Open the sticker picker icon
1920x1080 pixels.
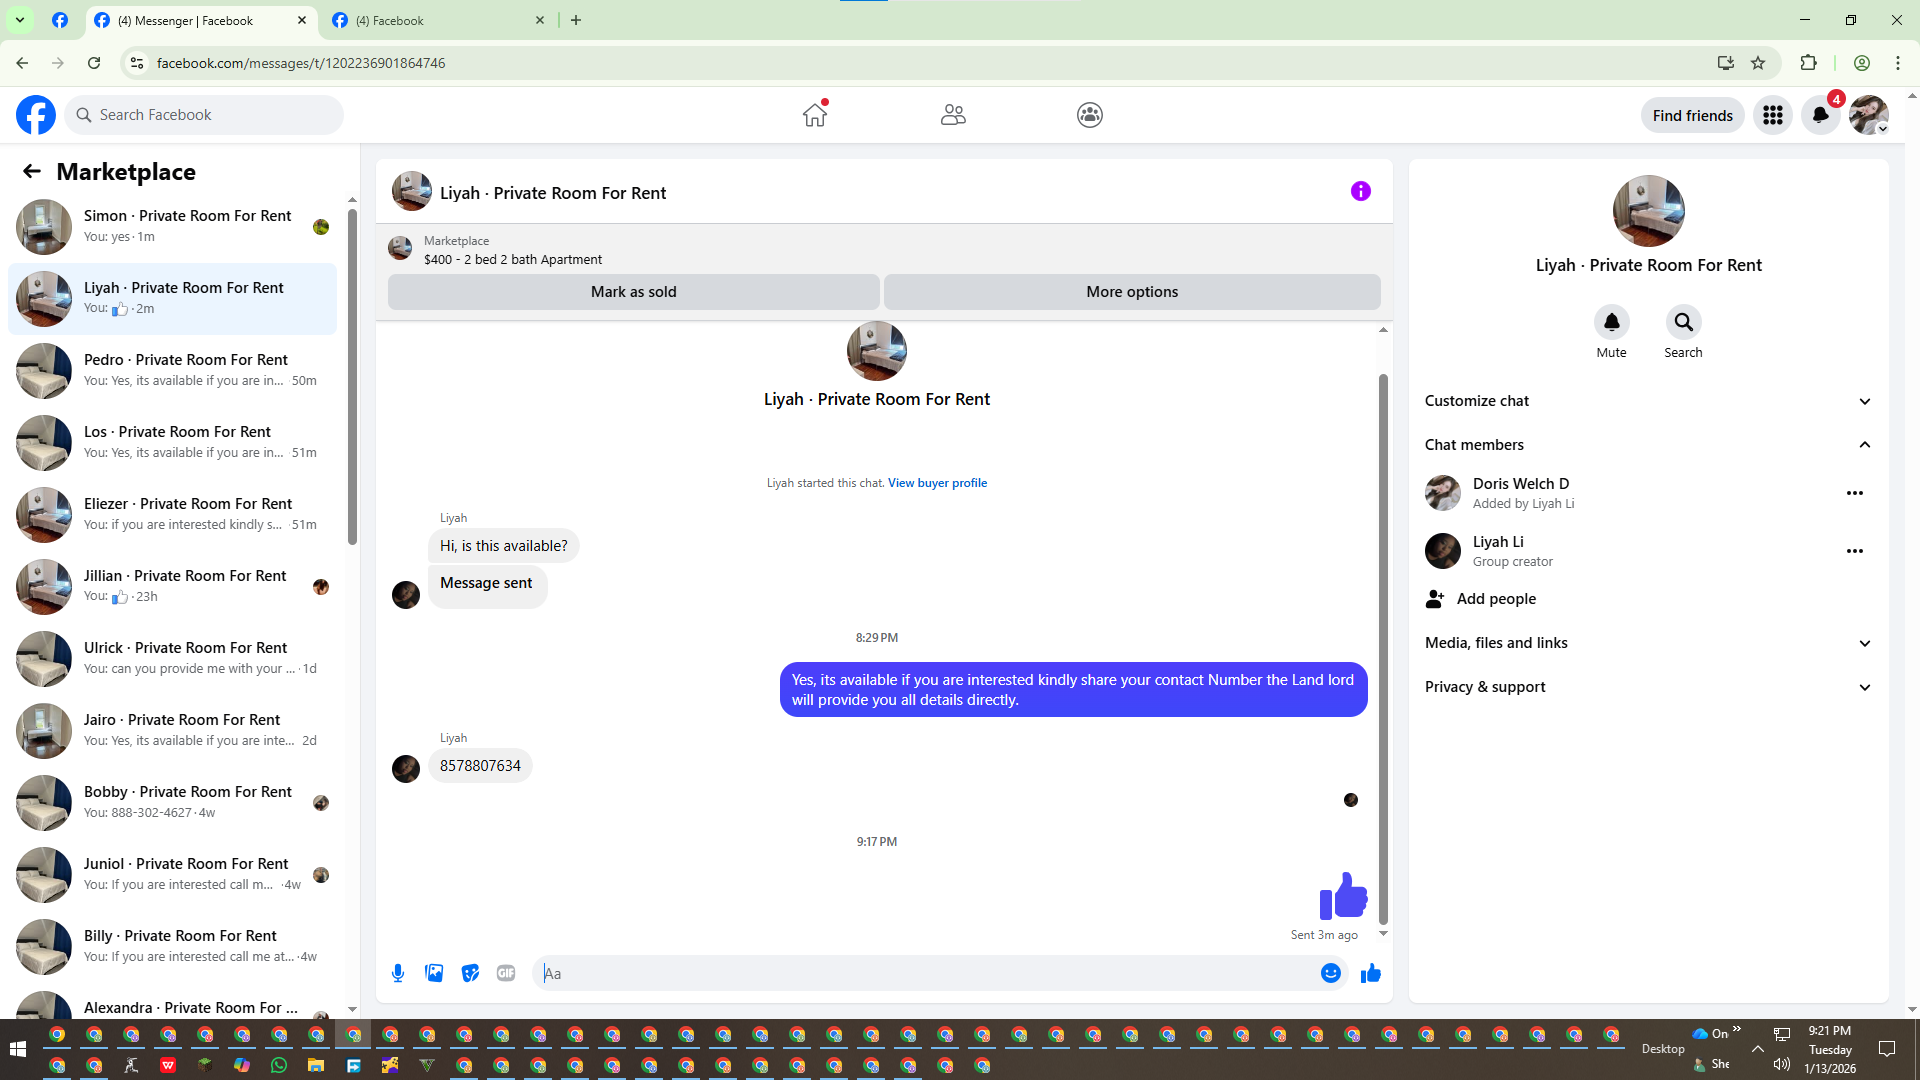[x=470, y=973]
